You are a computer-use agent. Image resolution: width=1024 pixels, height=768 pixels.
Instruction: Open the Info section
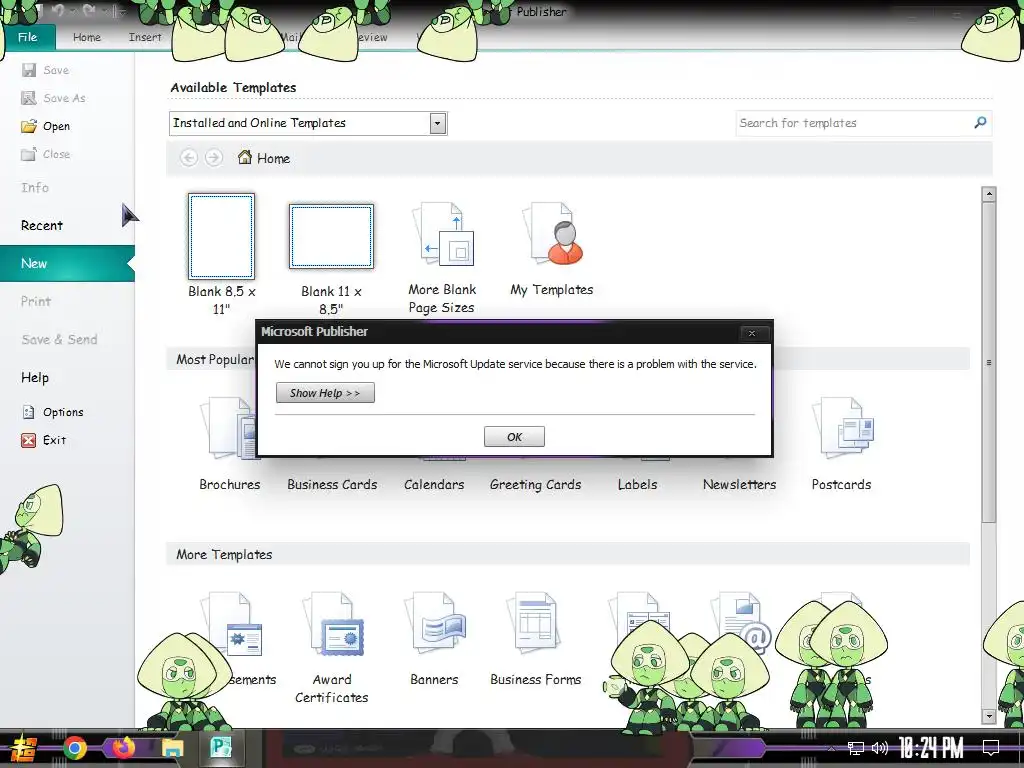pyautogui.click(x=35, y=187)
